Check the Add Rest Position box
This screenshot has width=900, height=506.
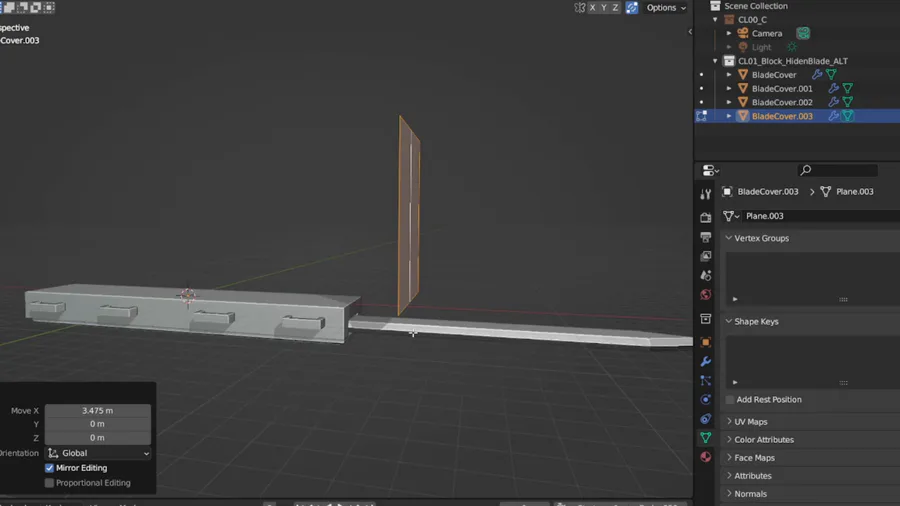(730, 399)
